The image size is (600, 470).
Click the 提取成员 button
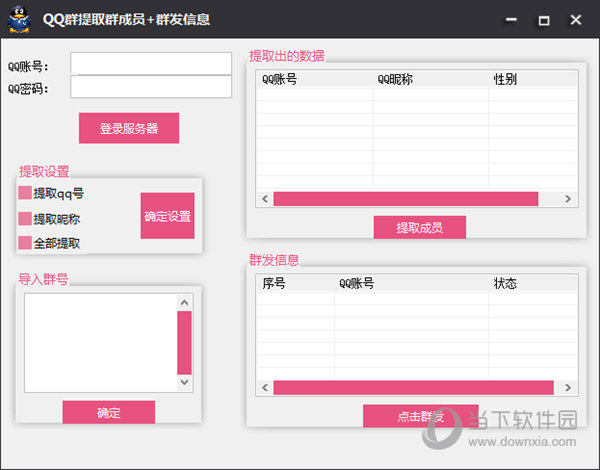420,227
